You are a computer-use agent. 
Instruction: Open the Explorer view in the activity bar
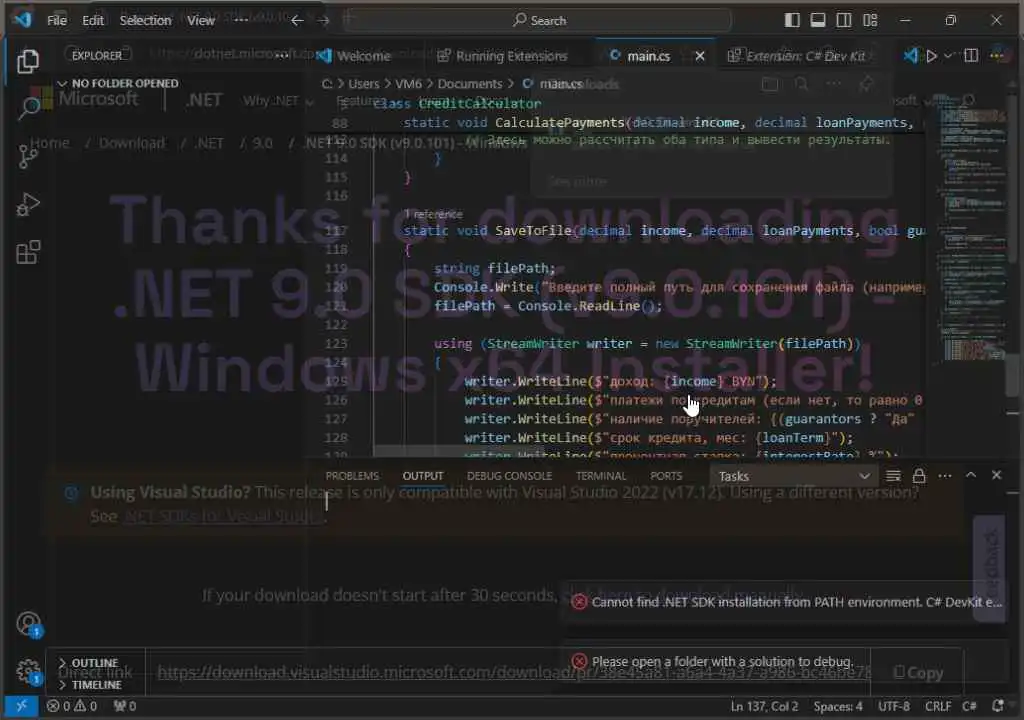[27, 62]
